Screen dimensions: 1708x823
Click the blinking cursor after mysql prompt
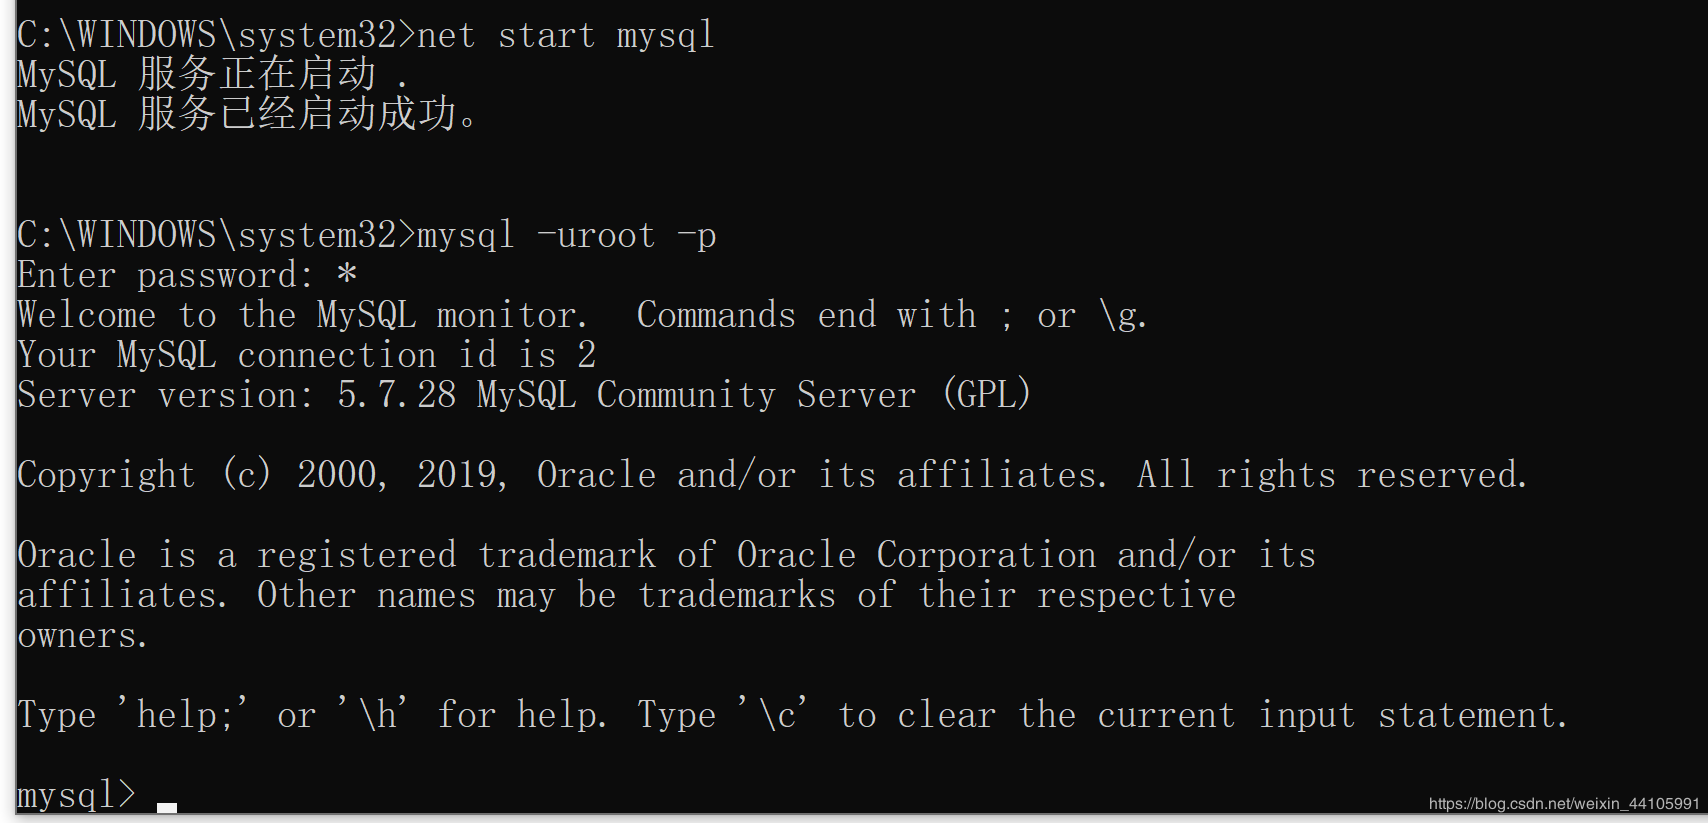[x=167, y=806]
